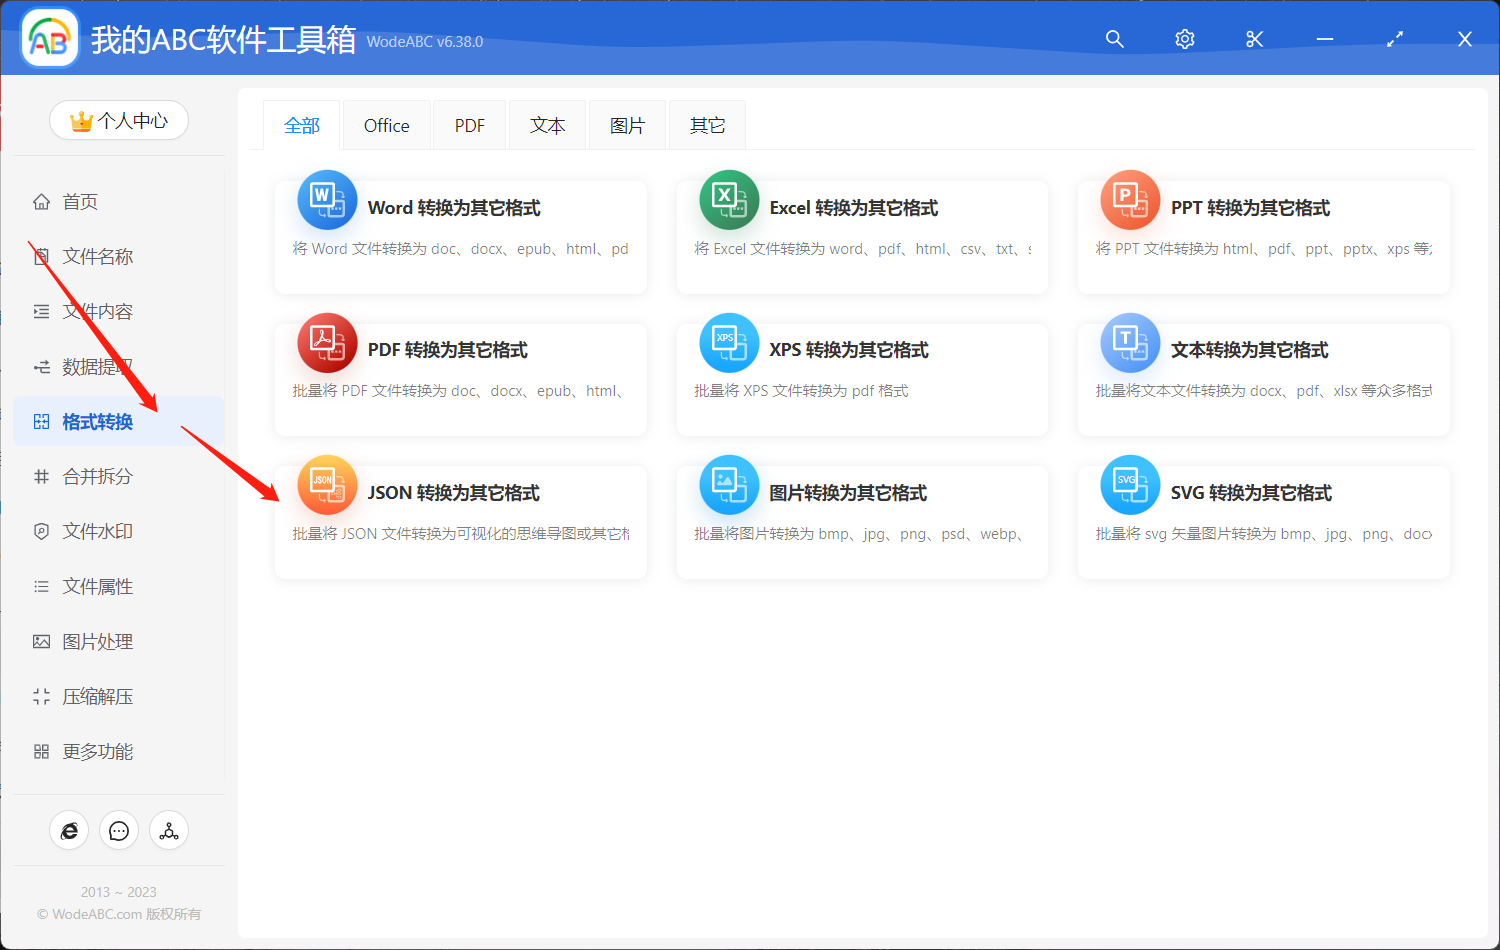Switch to the Office tab
Screen dimensions: 1500x950
click(x=386, y=124)
